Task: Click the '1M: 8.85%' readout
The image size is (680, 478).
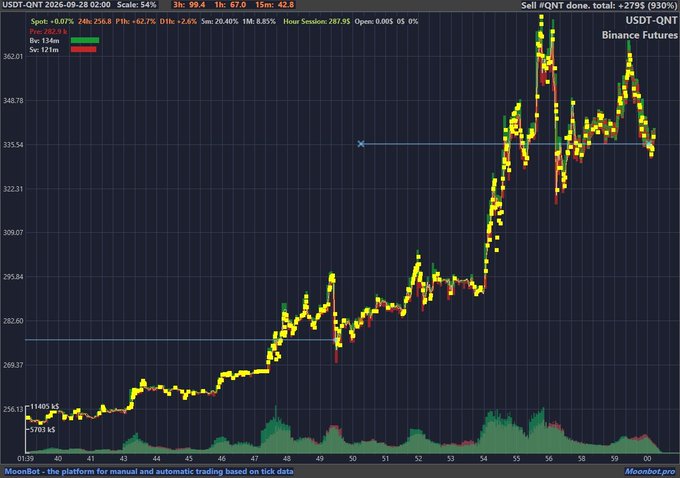Action: click(258, 21)
